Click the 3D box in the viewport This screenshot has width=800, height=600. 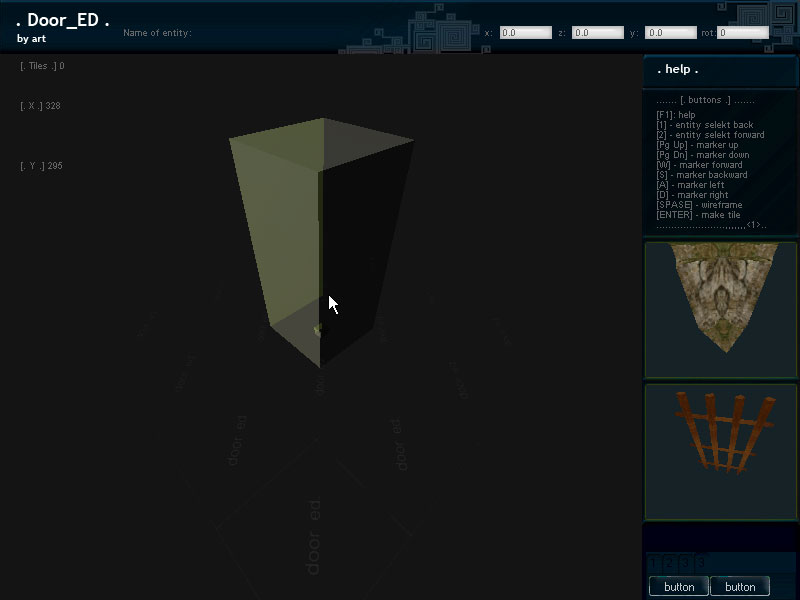pyautogui.click(x=320, y=230)
